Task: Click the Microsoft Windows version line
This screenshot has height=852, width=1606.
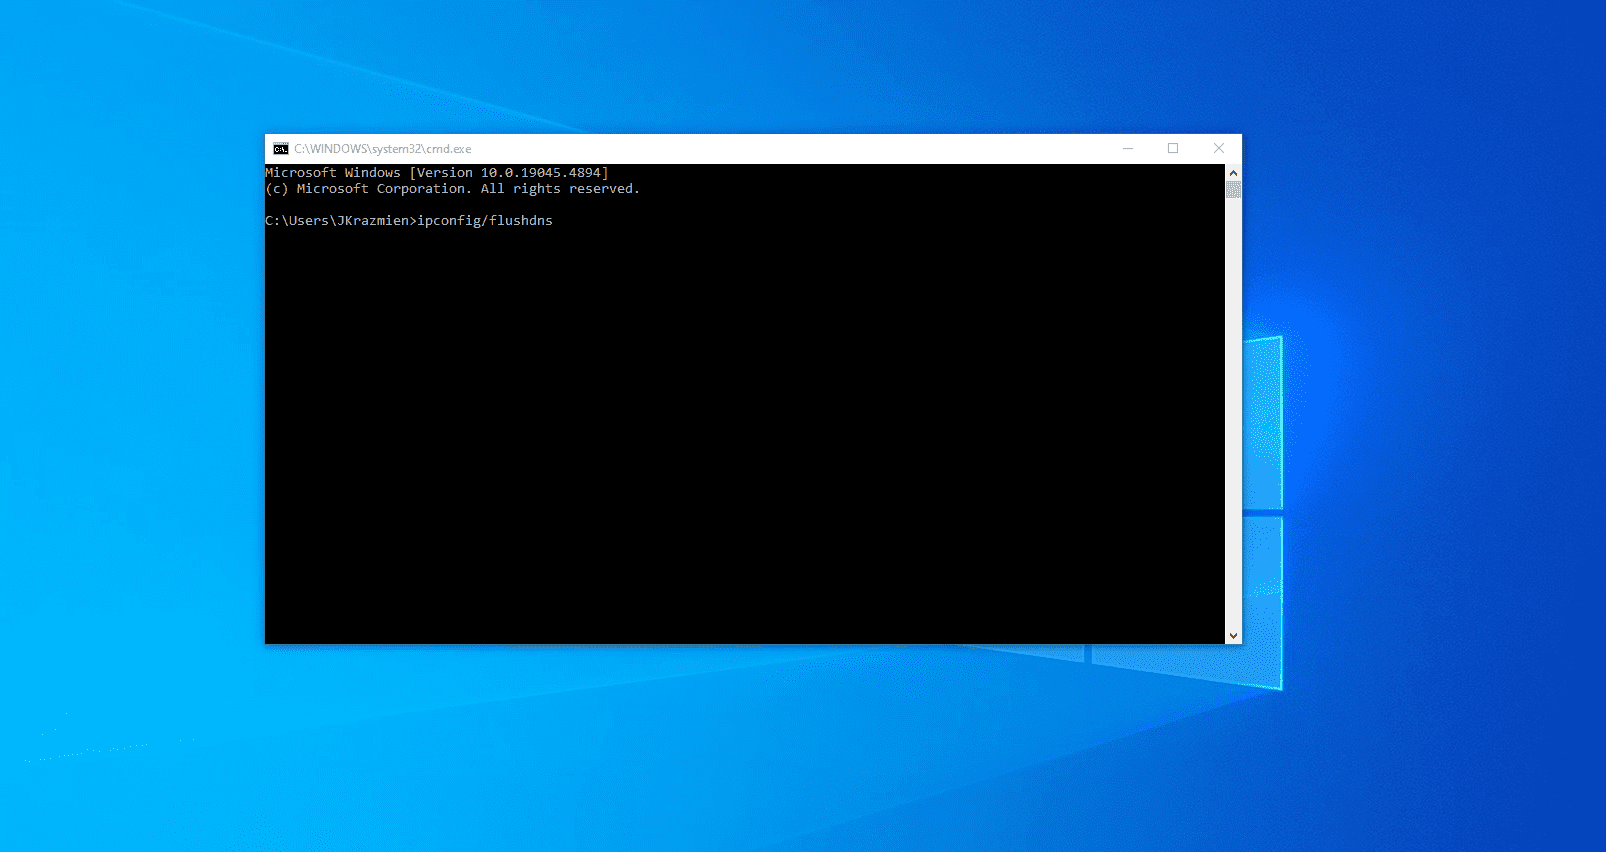Action: [x=437, y=173]
